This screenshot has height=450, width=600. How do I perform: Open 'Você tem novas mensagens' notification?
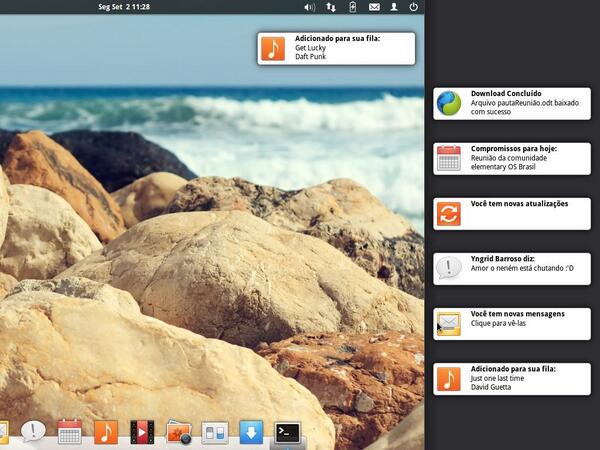coord(512,324)
